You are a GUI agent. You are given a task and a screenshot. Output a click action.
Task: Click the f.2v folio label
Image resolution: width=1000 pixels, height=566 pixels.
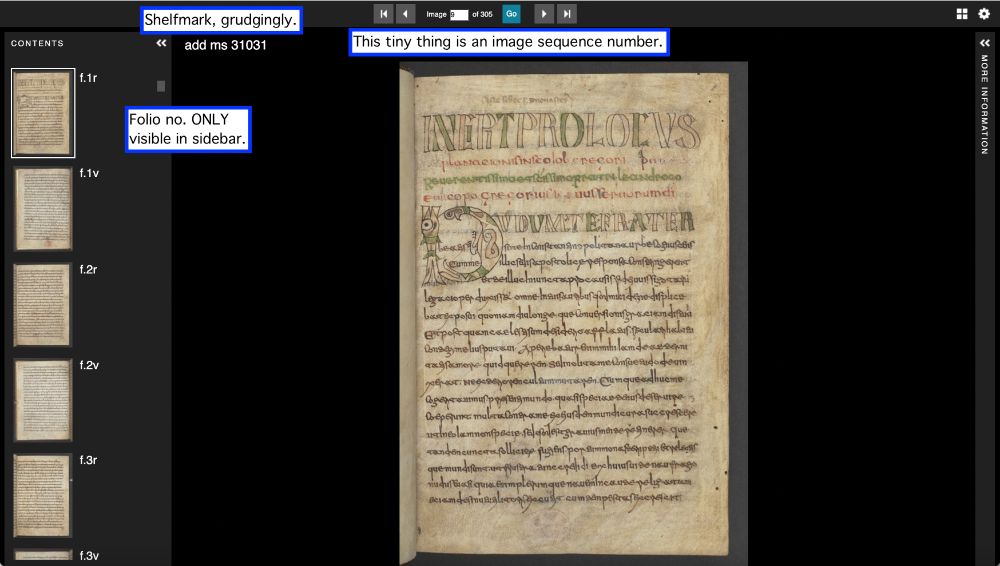pyautogui.click(x=89, y=365)
